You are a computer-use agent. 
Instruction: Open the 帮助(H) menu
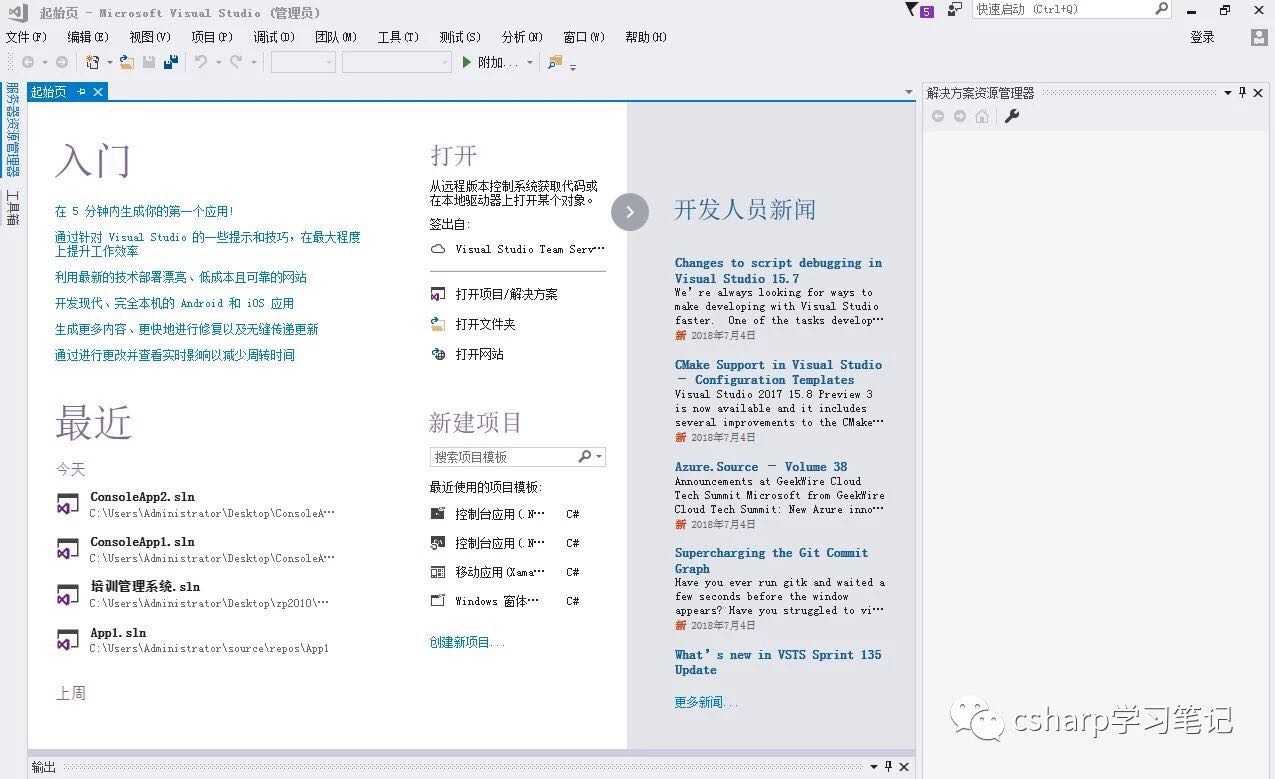click(646, 37)
